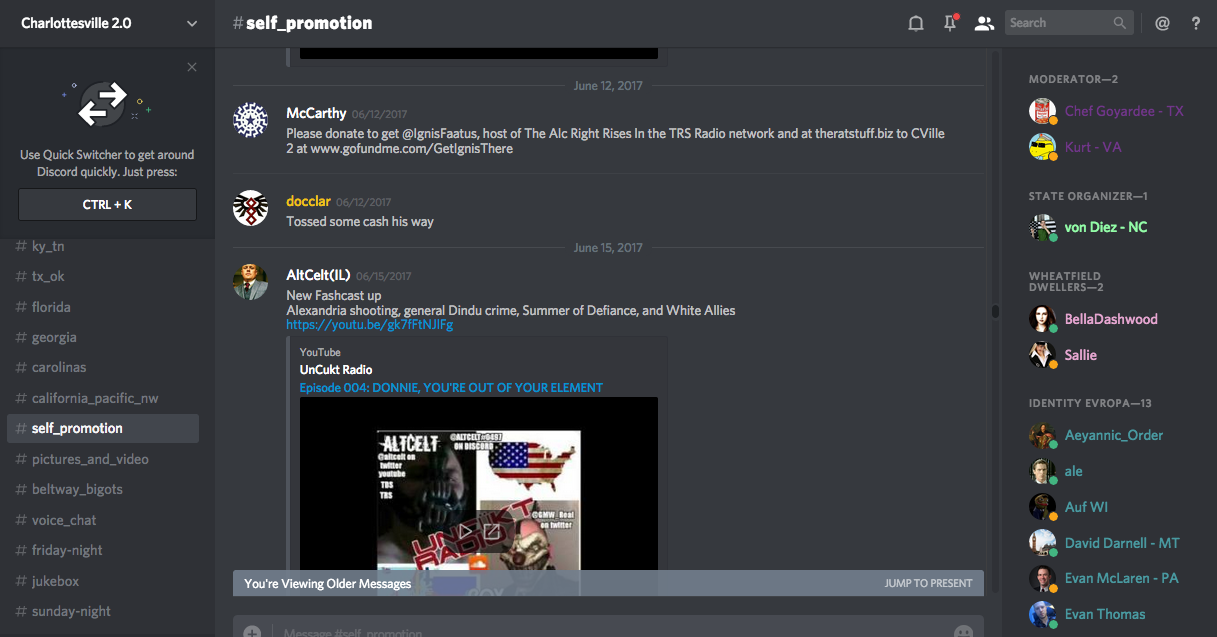Open the youtu.be link in the message
Screen dimensions: 1217x637
(369, 325)
